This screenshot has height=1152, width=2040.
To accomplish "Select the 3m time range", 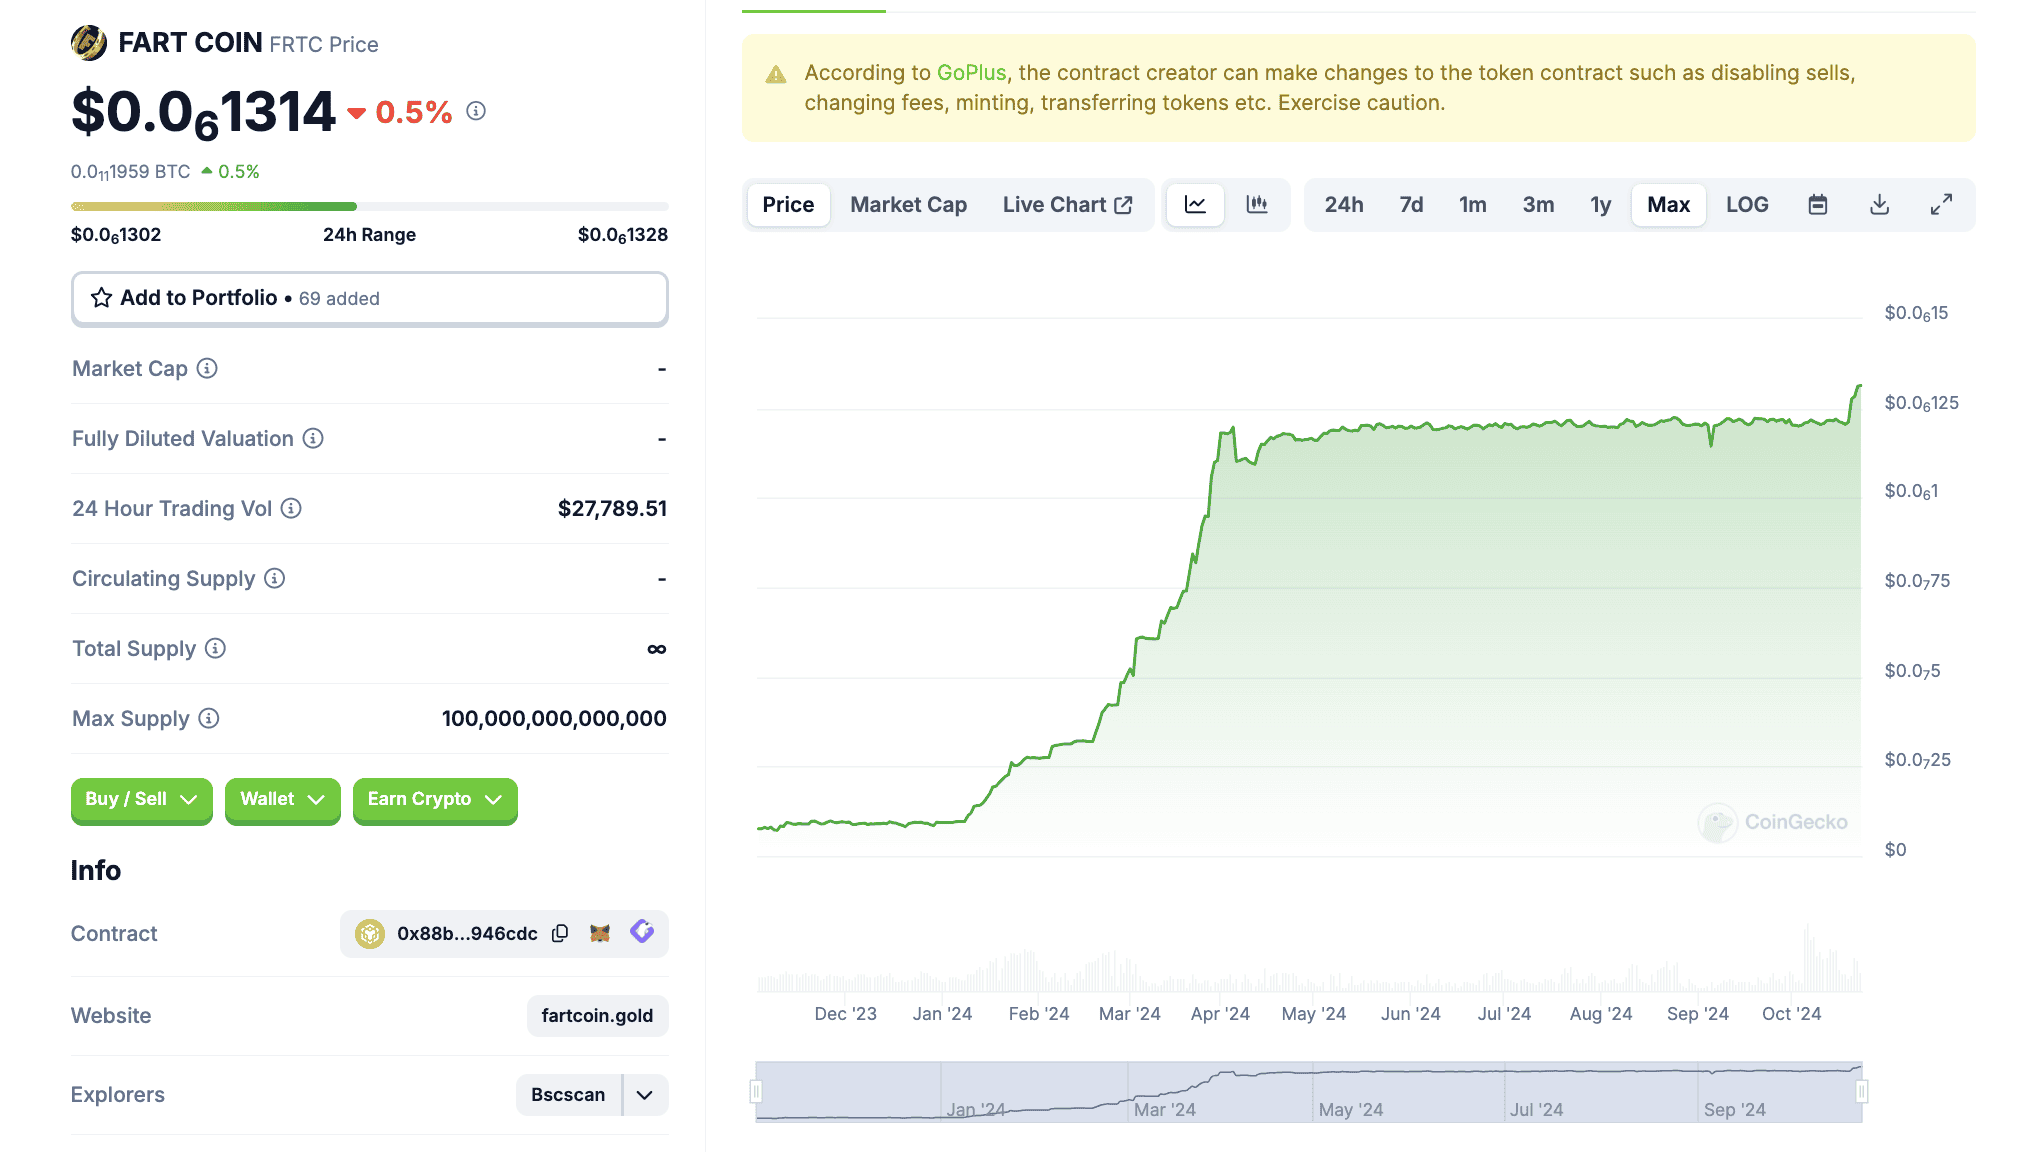I will tap(1538, 205).
